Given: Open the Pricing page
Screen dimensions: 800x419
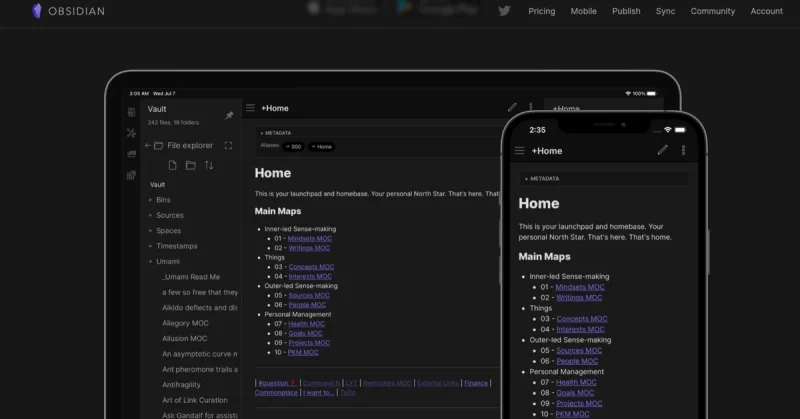Looking at the screenshot, I should click(x=541, y=11).
